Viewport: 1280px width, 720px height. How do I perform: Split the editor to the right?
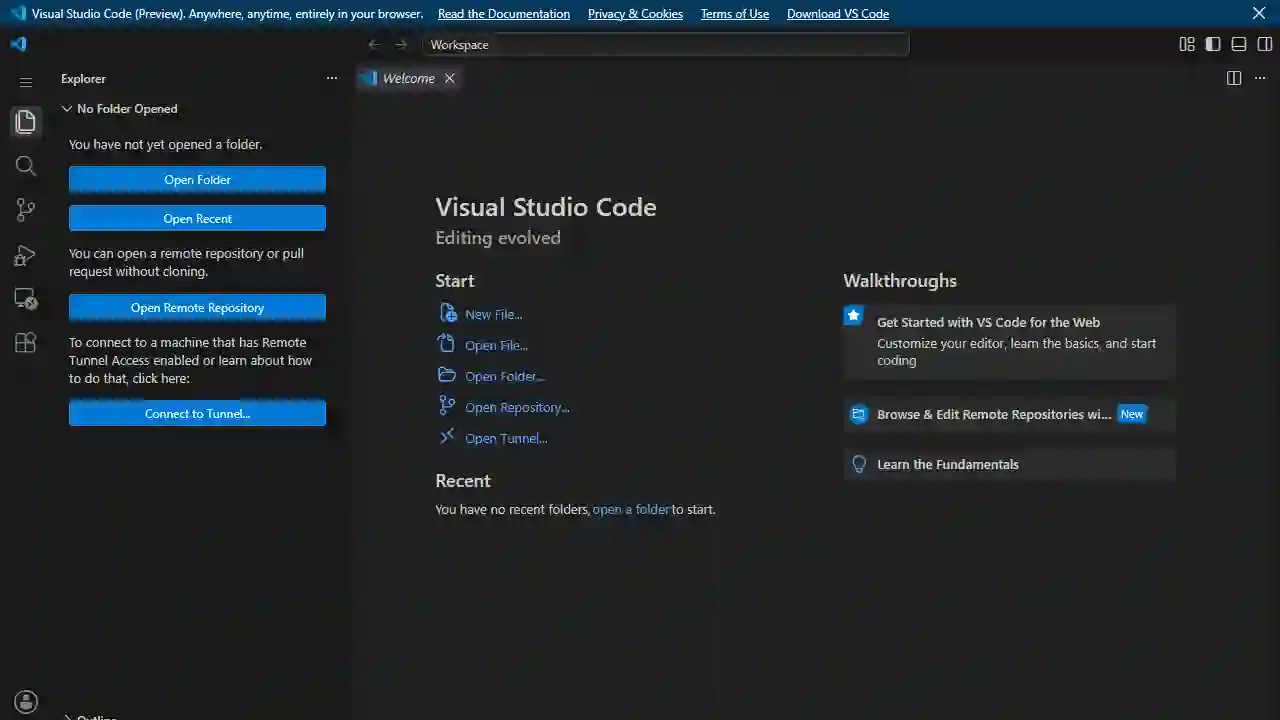(x=1234, y=78)
